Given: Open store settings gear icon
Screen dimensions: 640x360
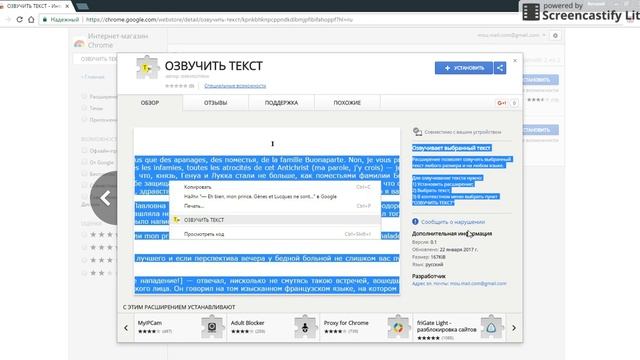Looking at the screenshot, I should click(555, 36).
